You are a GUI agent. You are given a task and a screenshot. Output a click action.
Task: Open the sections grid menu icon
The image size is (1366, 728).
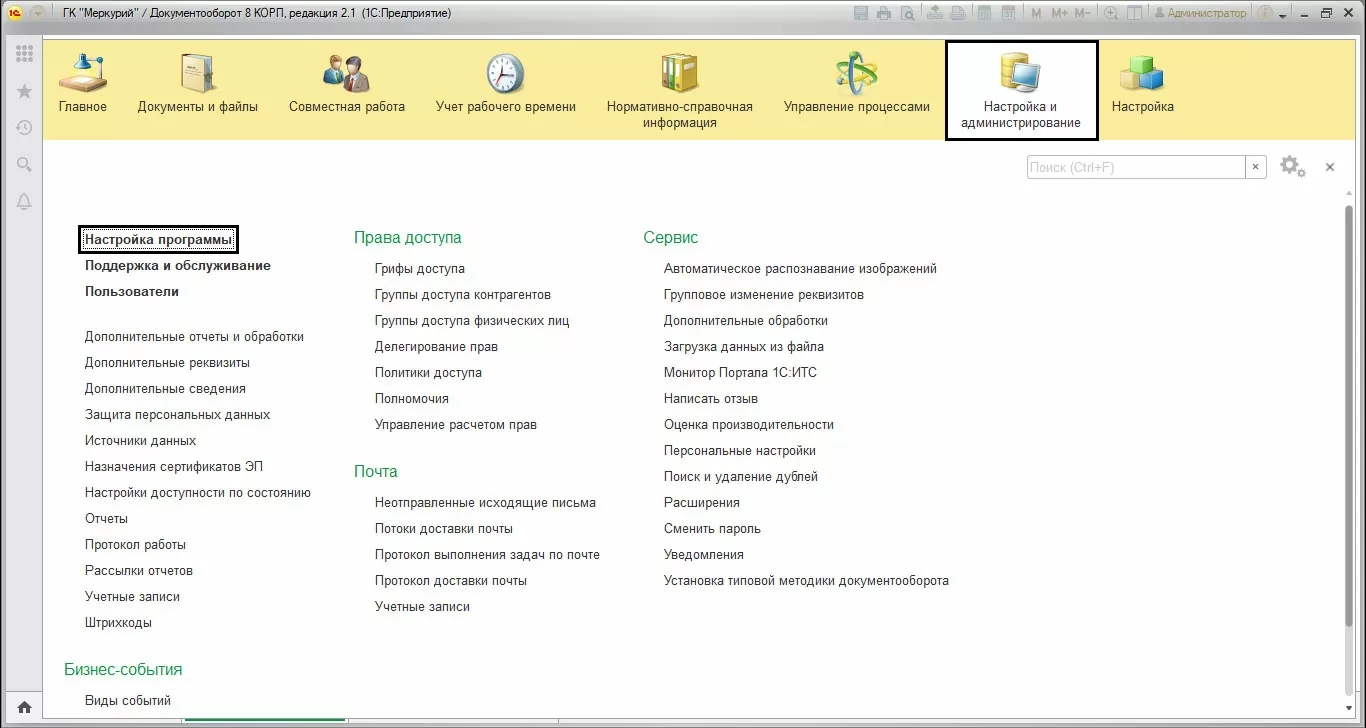pos(24,54)
